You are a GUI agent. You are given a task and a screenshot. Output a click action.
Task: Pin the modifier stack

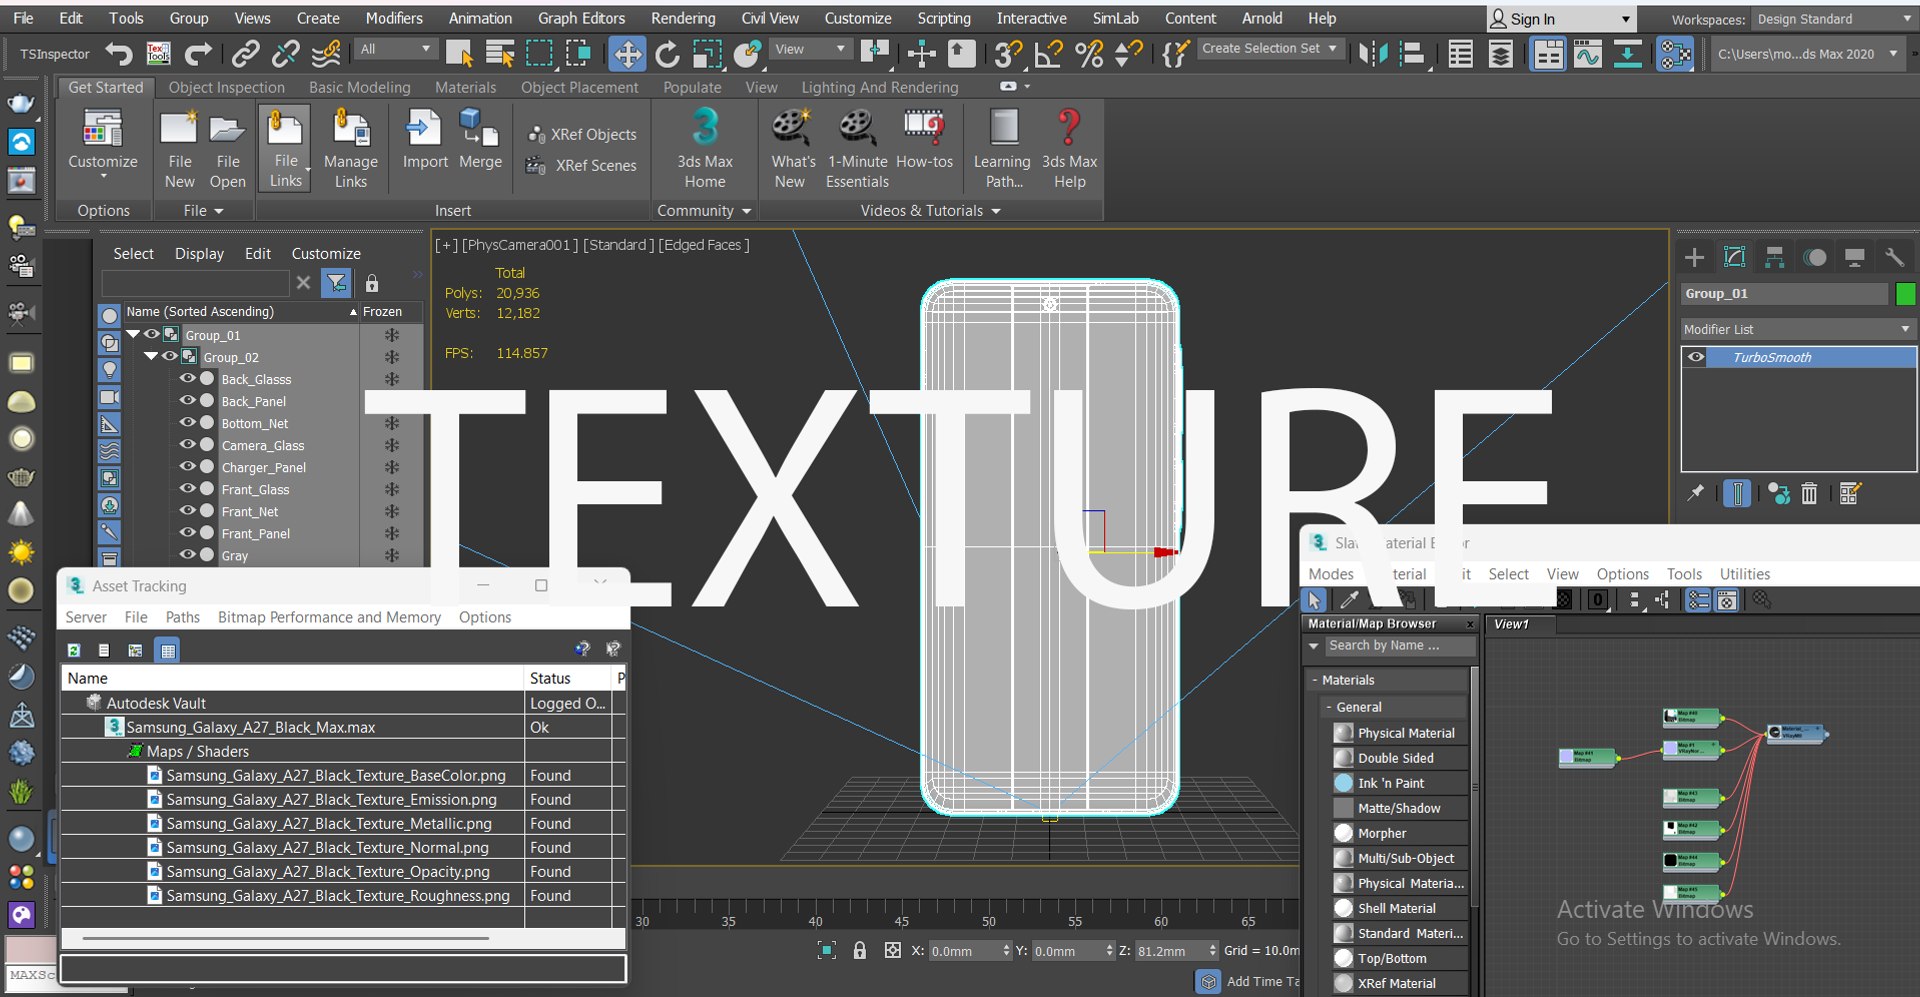[1696, 493]
